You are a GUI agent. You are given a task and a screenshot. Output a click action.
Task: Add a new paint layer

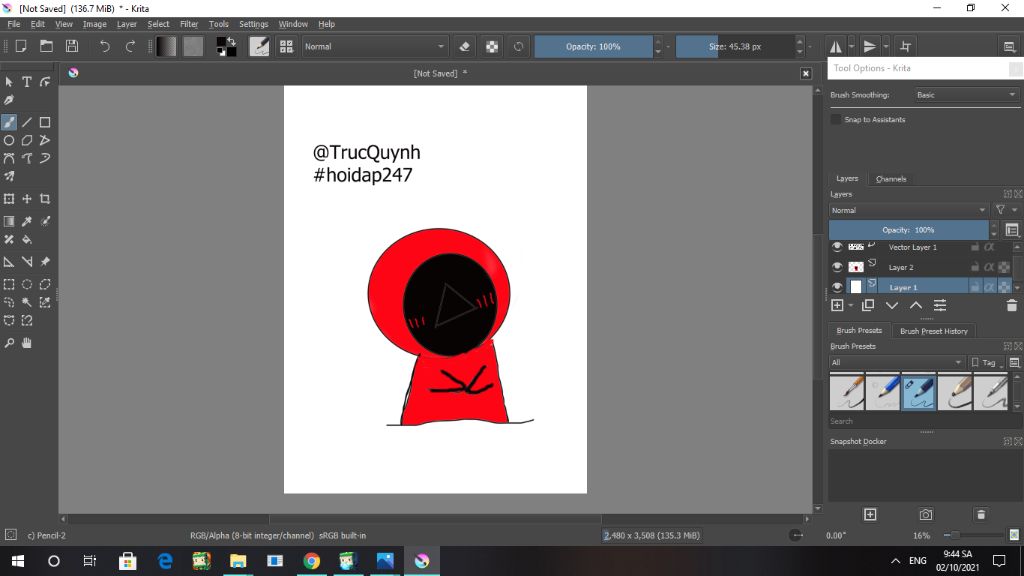[837, 306]
